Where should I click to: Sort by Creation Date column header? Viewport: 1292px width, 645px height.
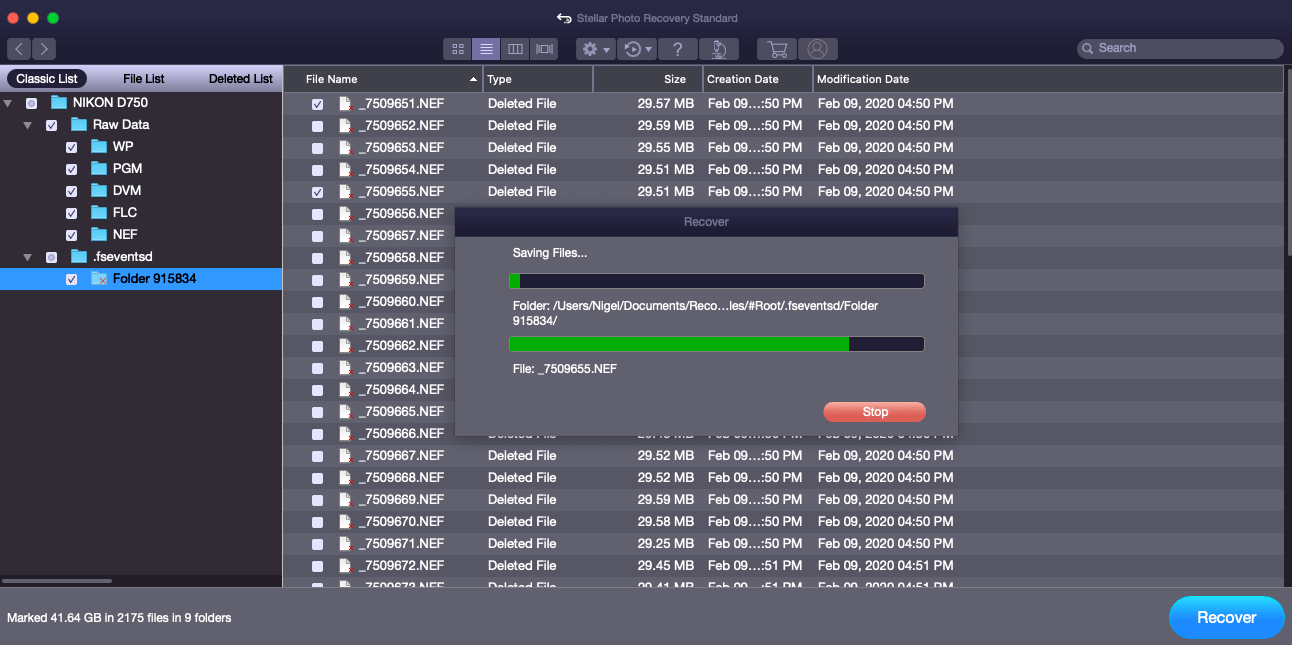pyautogui.click(x=756, y=79)
